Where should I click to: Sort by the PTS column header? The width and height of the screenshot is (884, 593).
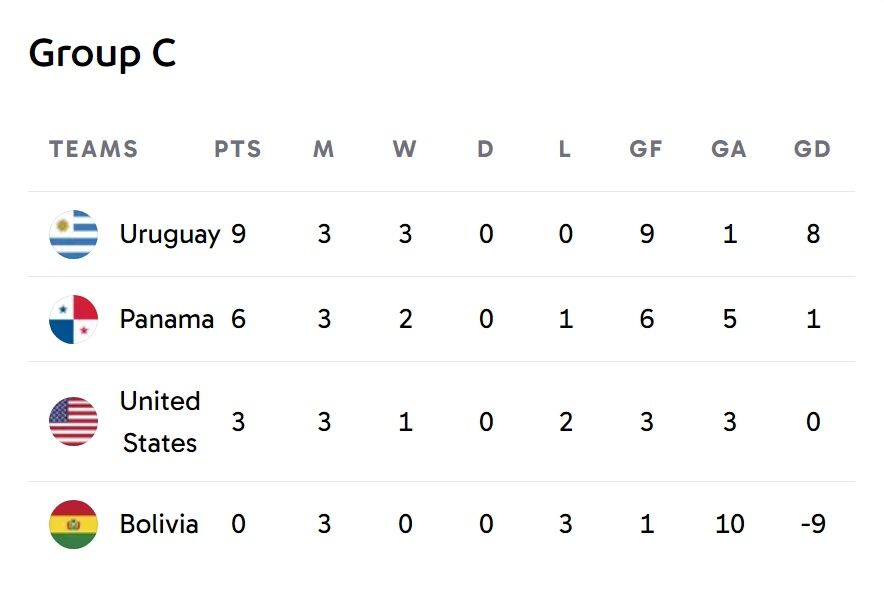pyautogui.click(x=238, y=150)
